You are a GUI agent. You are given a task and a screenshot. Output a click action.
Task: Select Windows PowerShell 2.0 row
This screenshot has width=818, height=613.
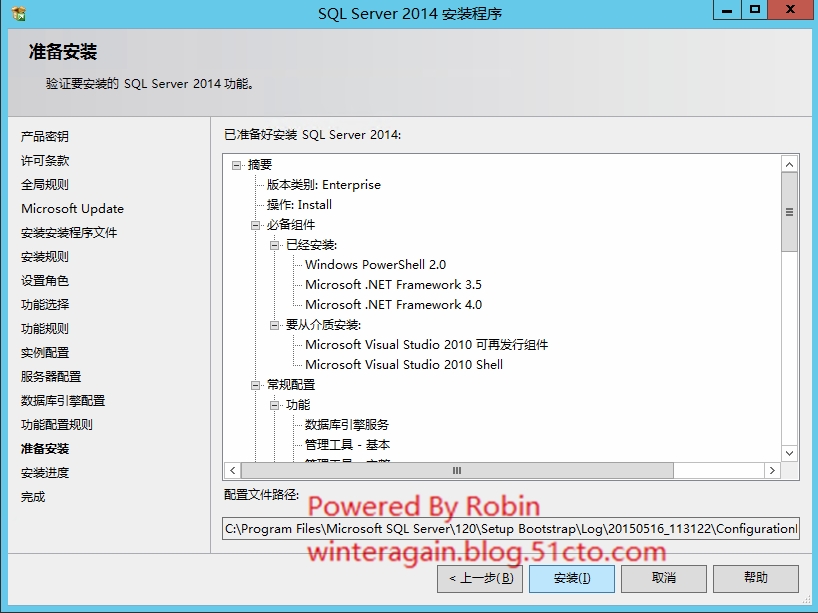pyautogui.click(x=376, y=265)
